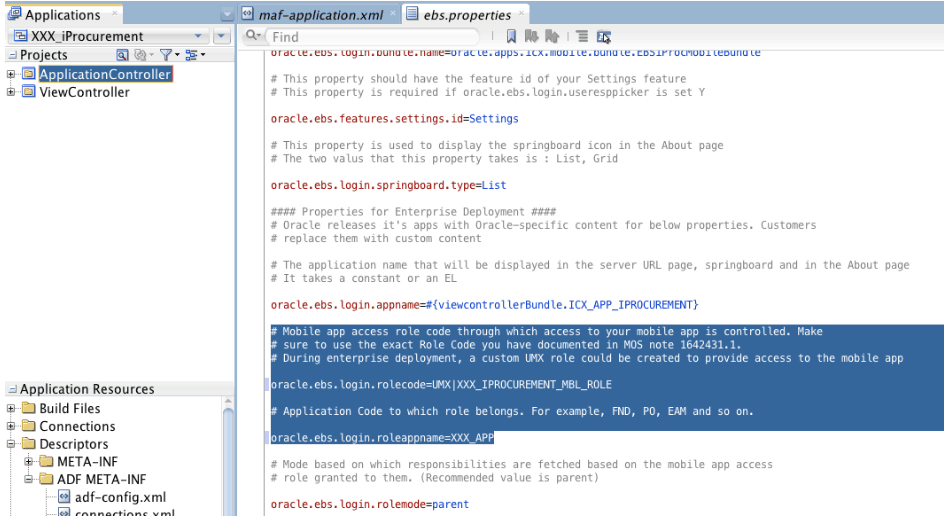This screenshot has height=518, width=944.
Task: Click the adf-config.xml file icon
Action: (x=64, y=496)
